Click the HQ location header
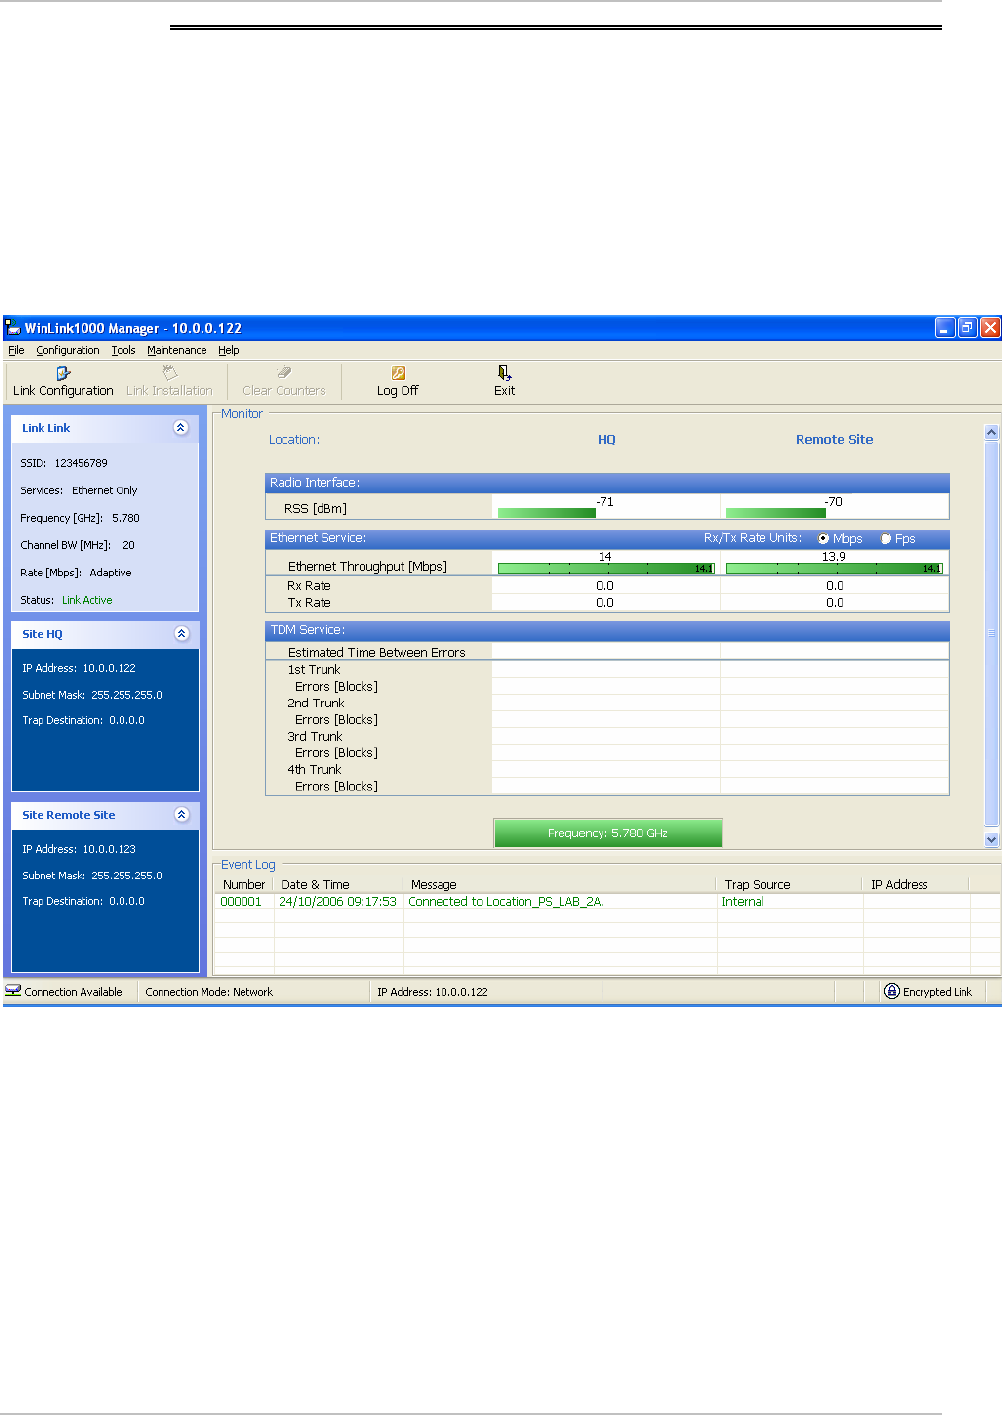 (607, 439)
